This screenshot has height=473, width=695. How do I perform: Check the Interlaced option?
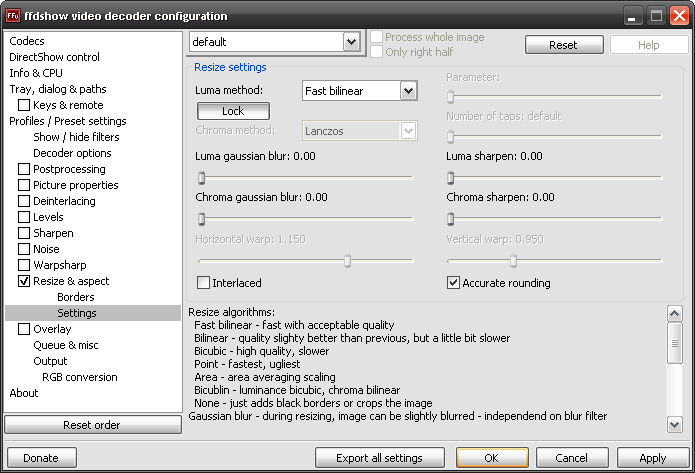point(203,282)
